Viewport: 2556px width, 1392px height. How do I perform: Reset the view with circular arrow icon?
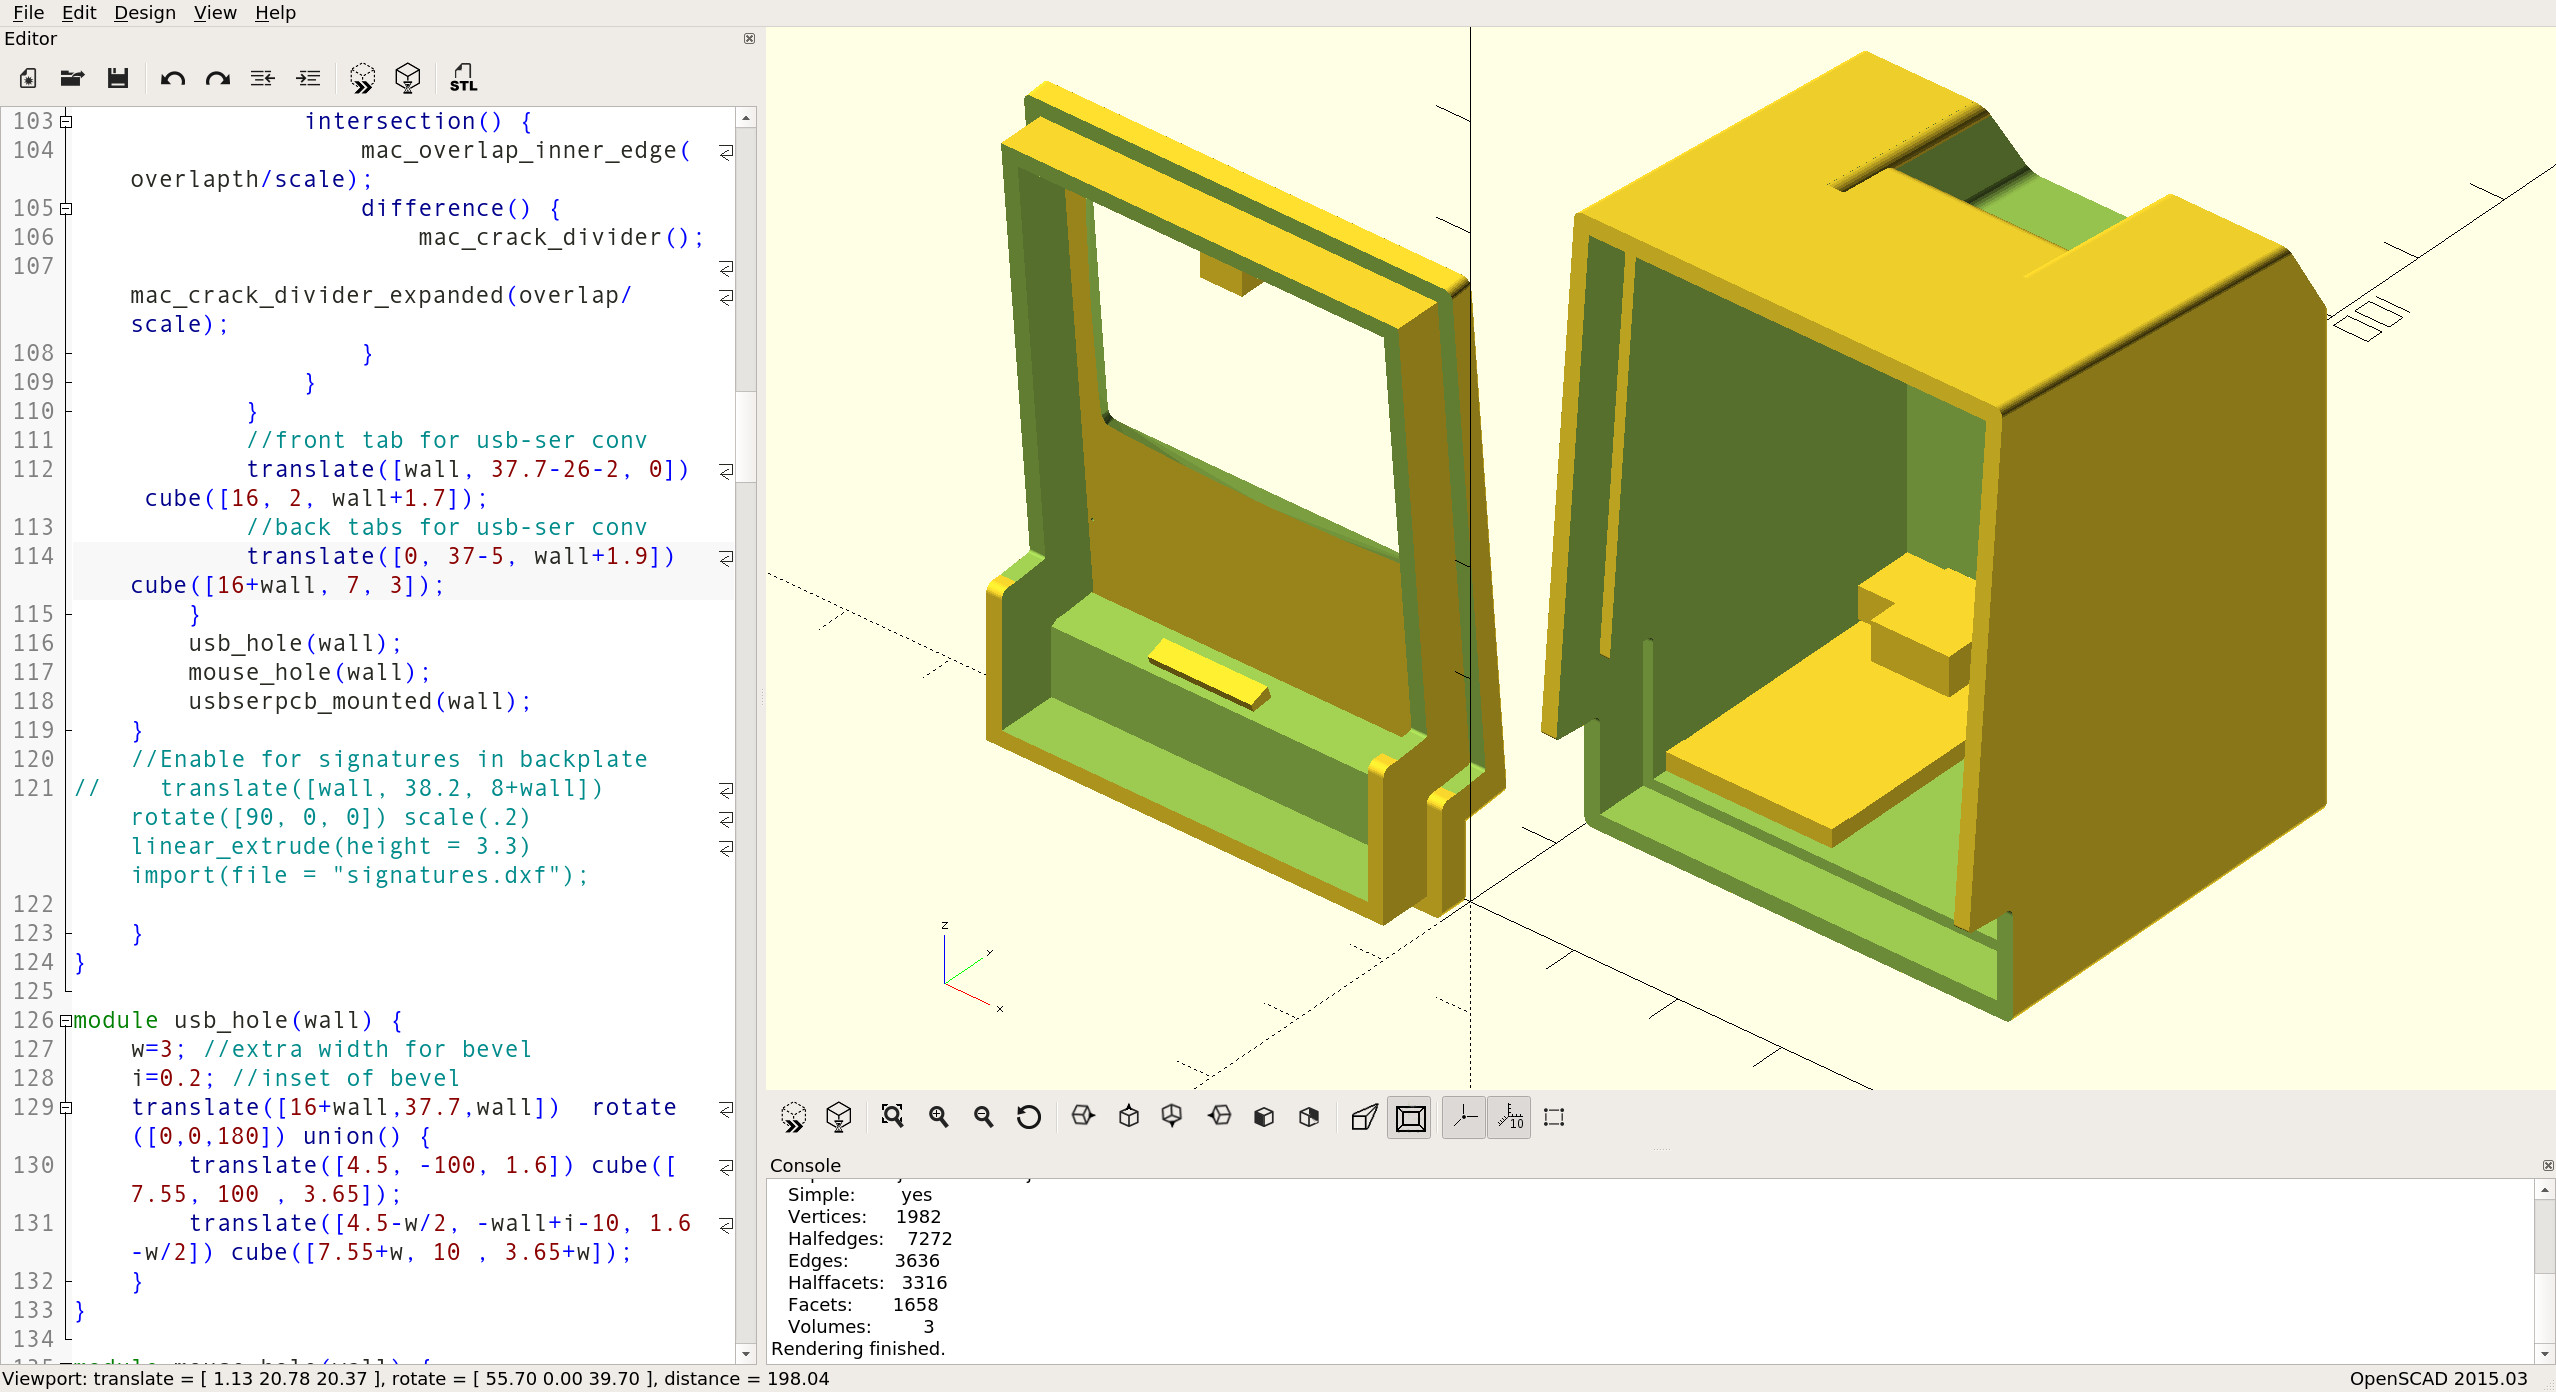coord(1028,1116)
